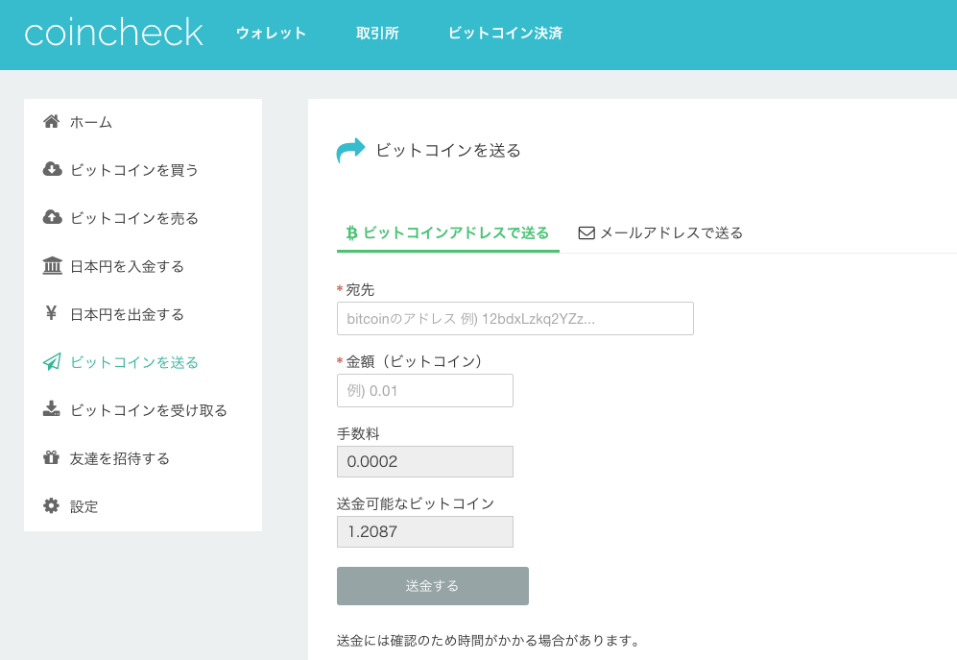Focus the 宛先 bitcoin address field
Image resolution: width=957 pixels, height=660 pixels.
pos(515,319)
